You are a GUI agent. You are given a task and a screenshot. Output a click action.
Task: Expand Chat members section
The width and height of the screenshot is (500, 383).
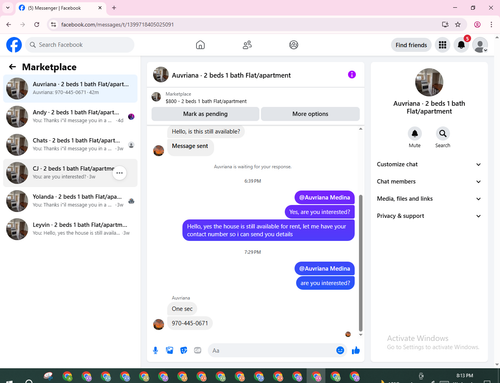(x=429, y=182)
